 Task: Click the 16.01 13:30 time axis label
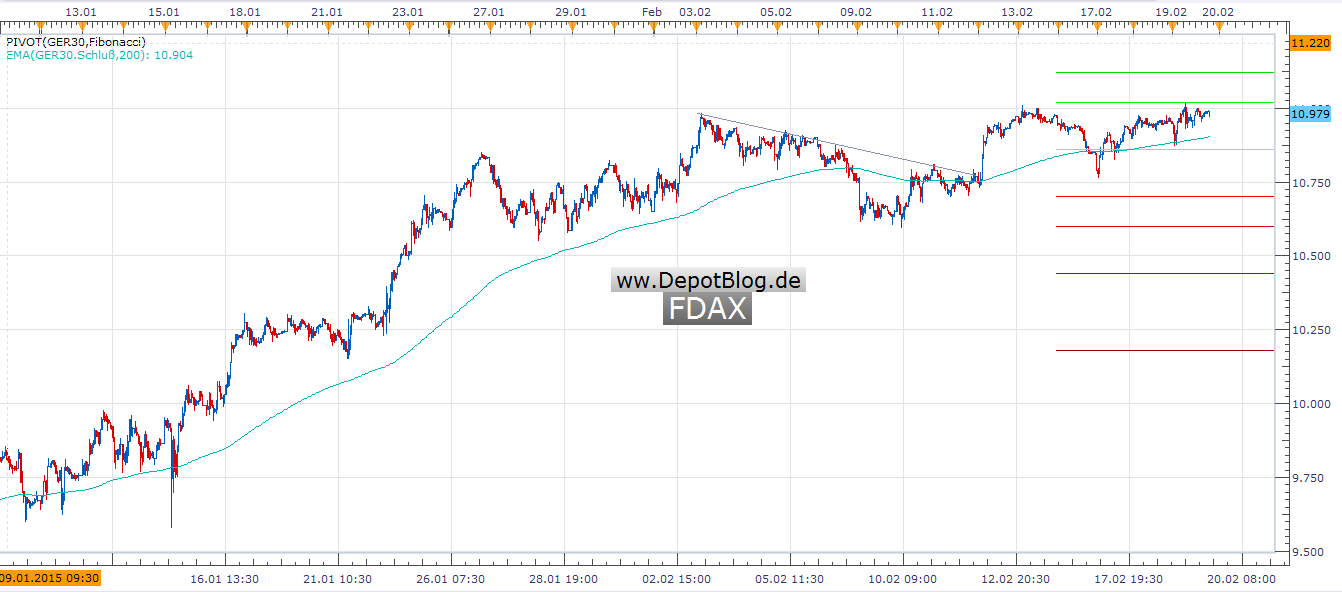tap(225, 578)
